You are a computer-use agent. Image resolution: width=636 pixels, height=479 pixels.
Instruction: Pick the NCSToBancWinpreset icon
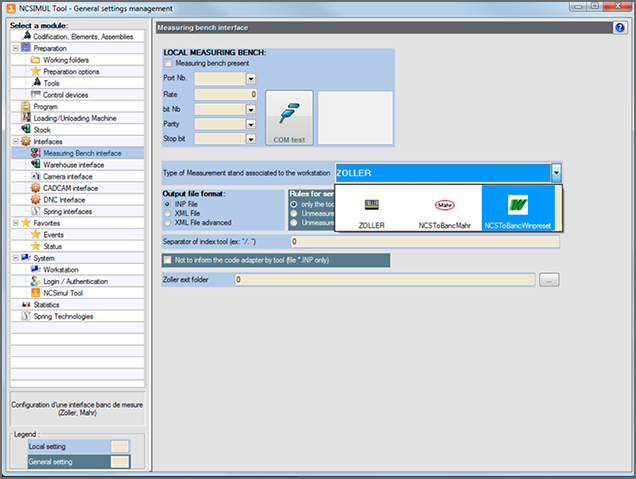519,206
